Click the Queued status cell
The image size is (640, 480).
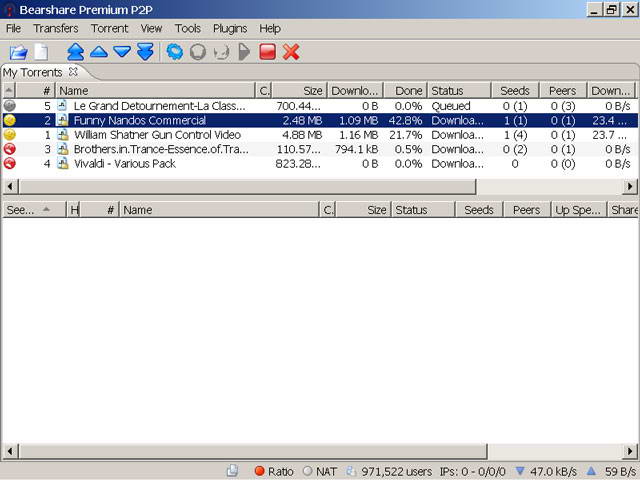[x=451, y=106]
